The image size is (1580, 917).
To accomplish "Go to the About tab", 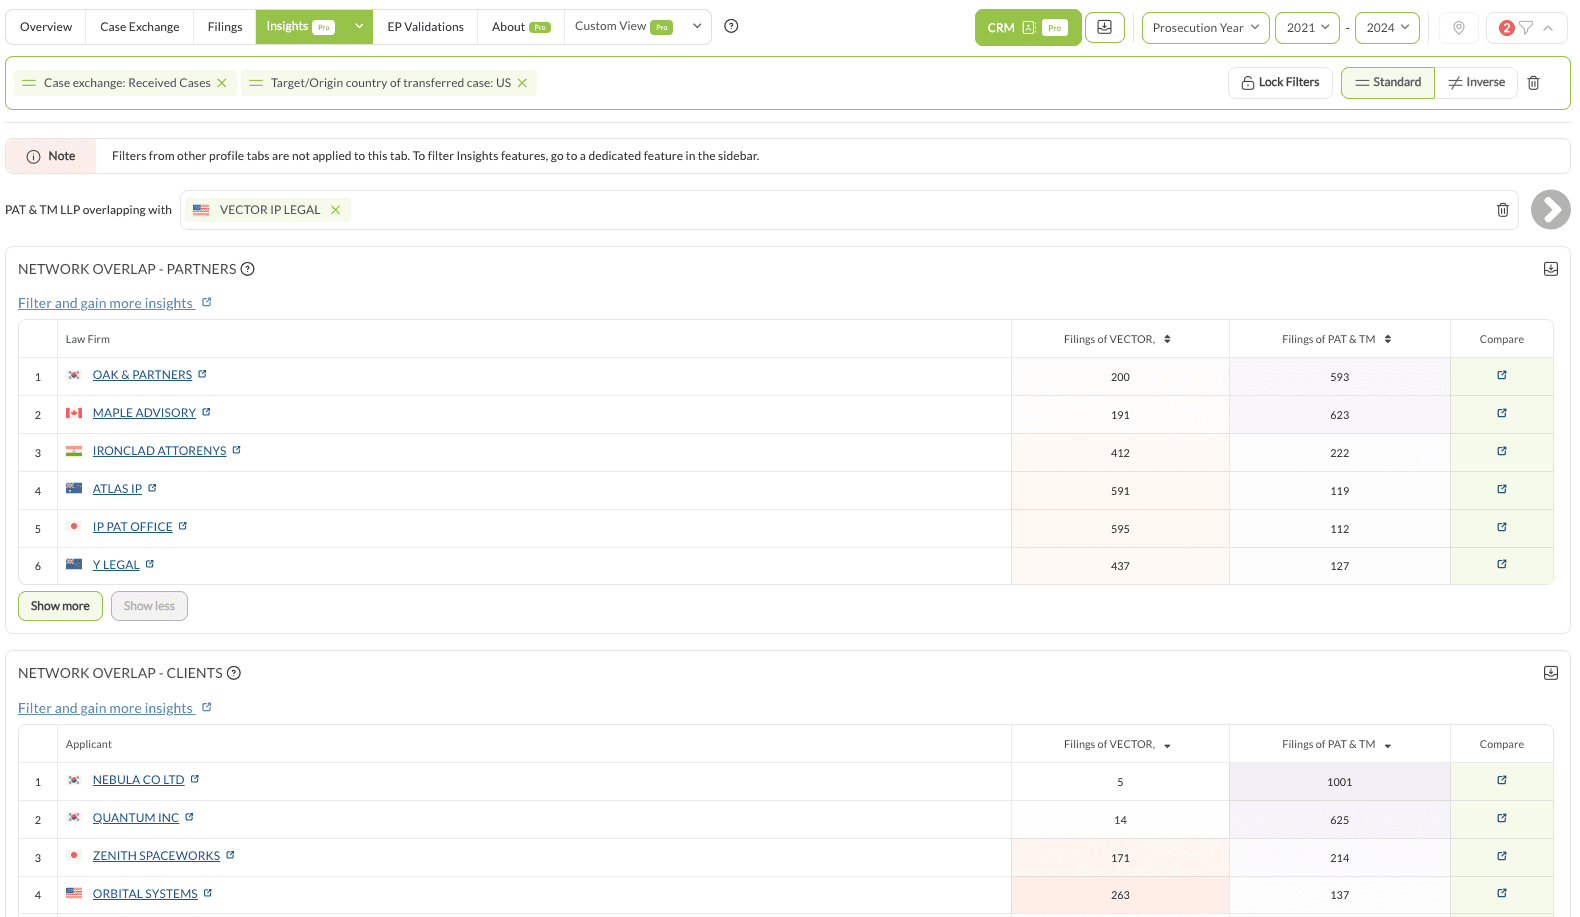I will point(521,27).
